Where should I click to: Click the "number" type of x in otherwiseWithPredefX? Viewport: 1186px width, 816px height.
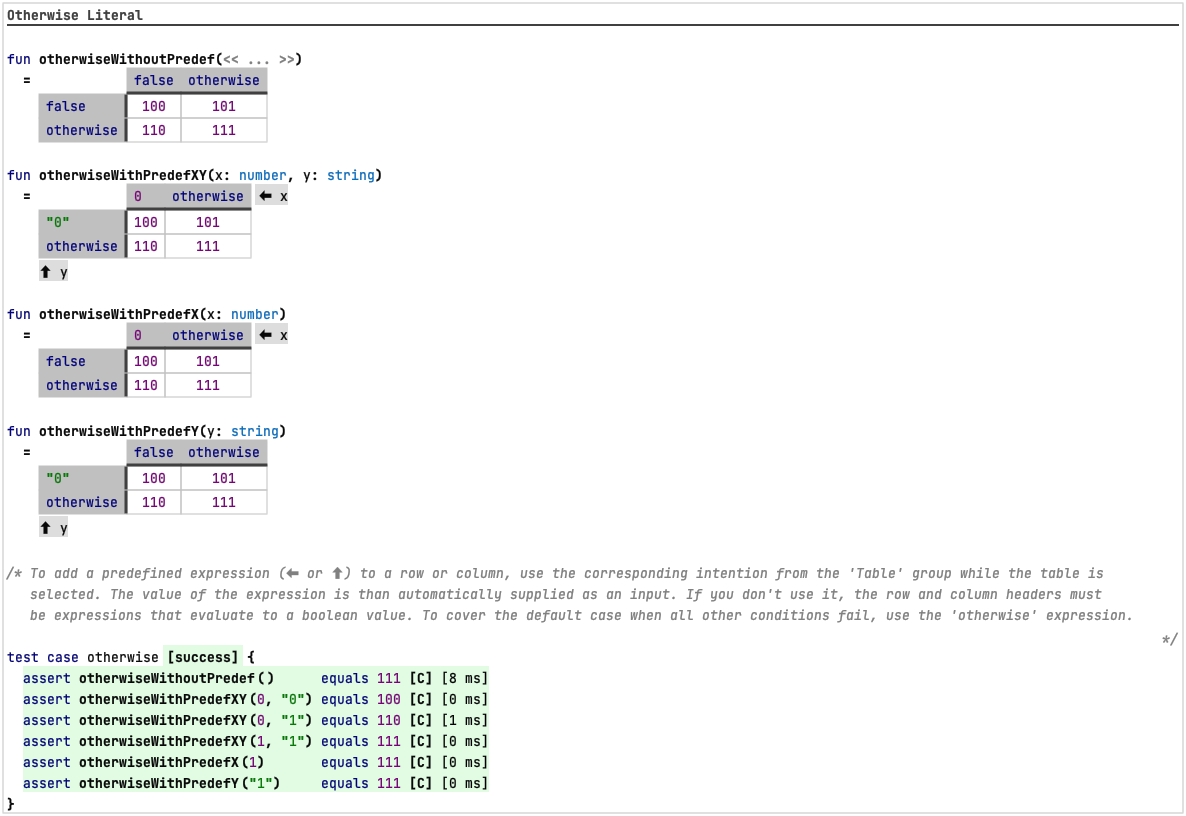point(255,315)
